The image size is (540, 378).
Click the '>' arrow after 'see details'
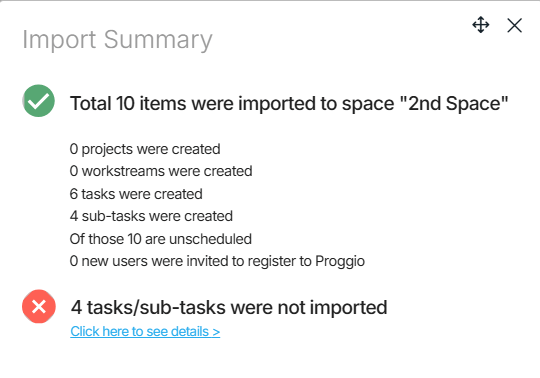216,332
